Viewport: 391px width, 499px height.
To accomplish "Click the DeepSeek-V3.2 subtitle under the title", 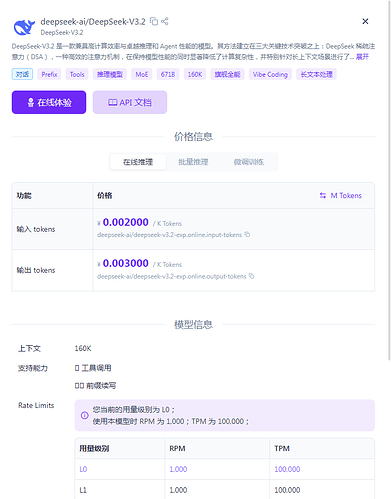I will 62,32.
